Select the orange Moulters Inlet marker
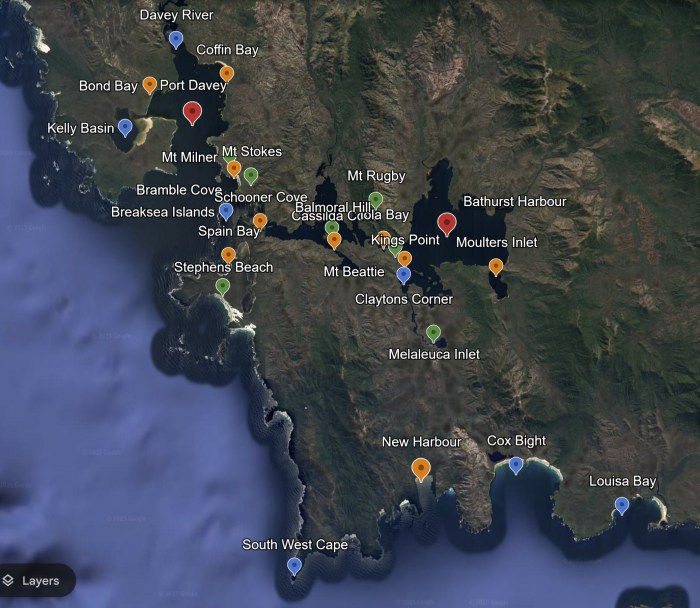The height and width of the screenshot is (608, 700). click(496, 267)
